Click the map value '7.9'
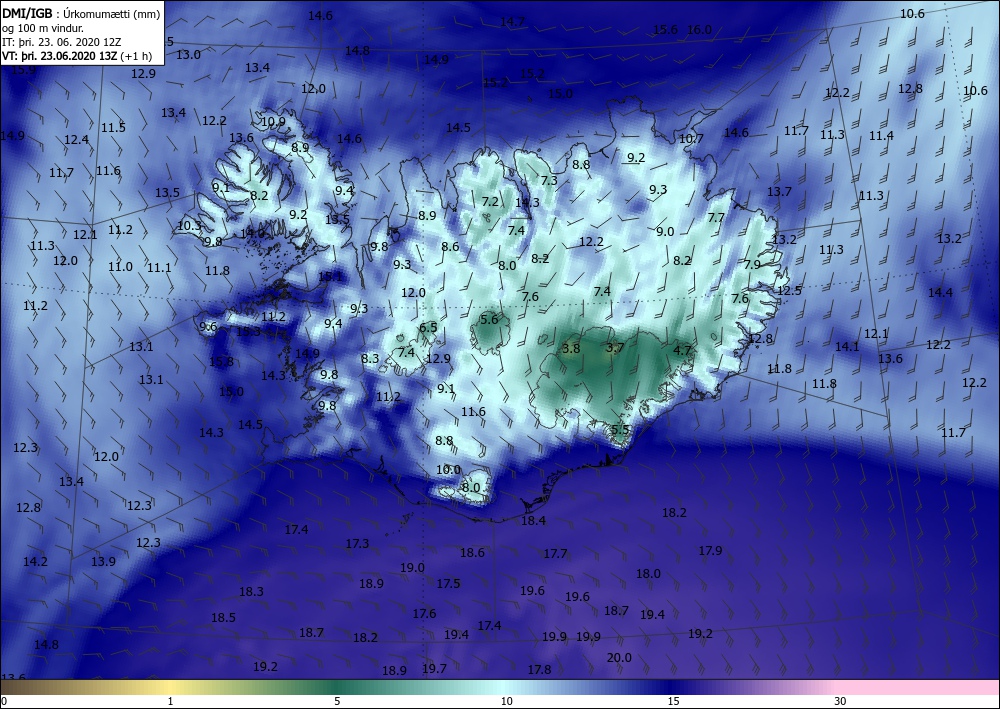This screenshot has height=709, width=1000. 752,264
